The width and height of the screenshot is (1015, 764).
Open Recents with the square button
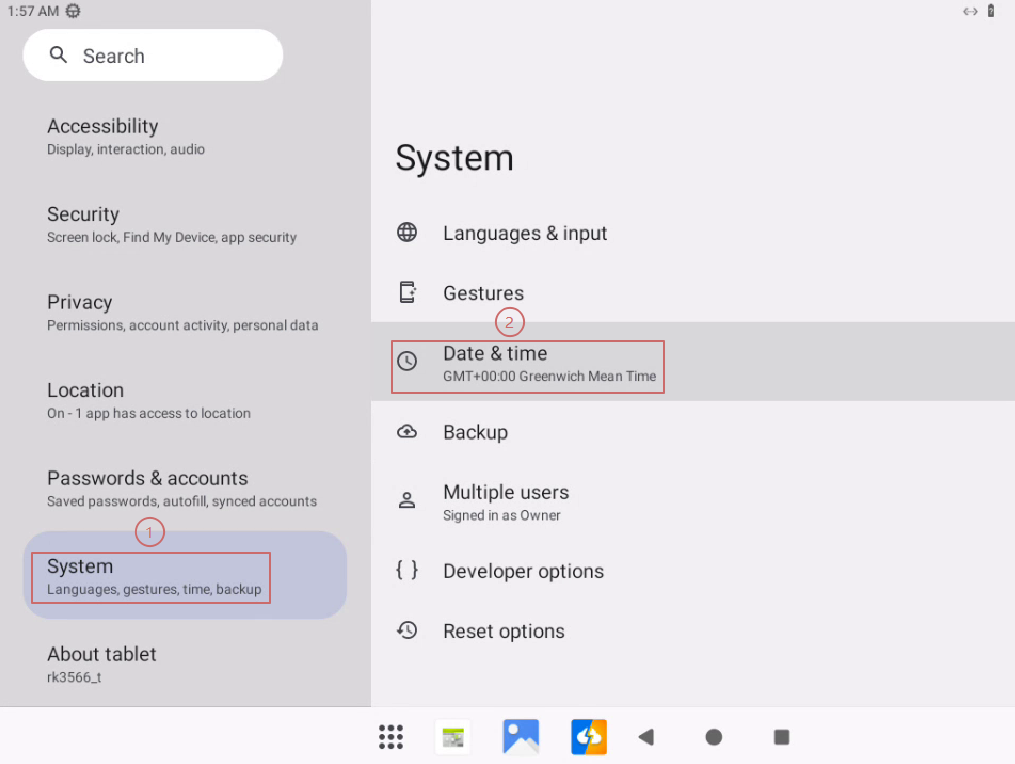pos(781,737)
